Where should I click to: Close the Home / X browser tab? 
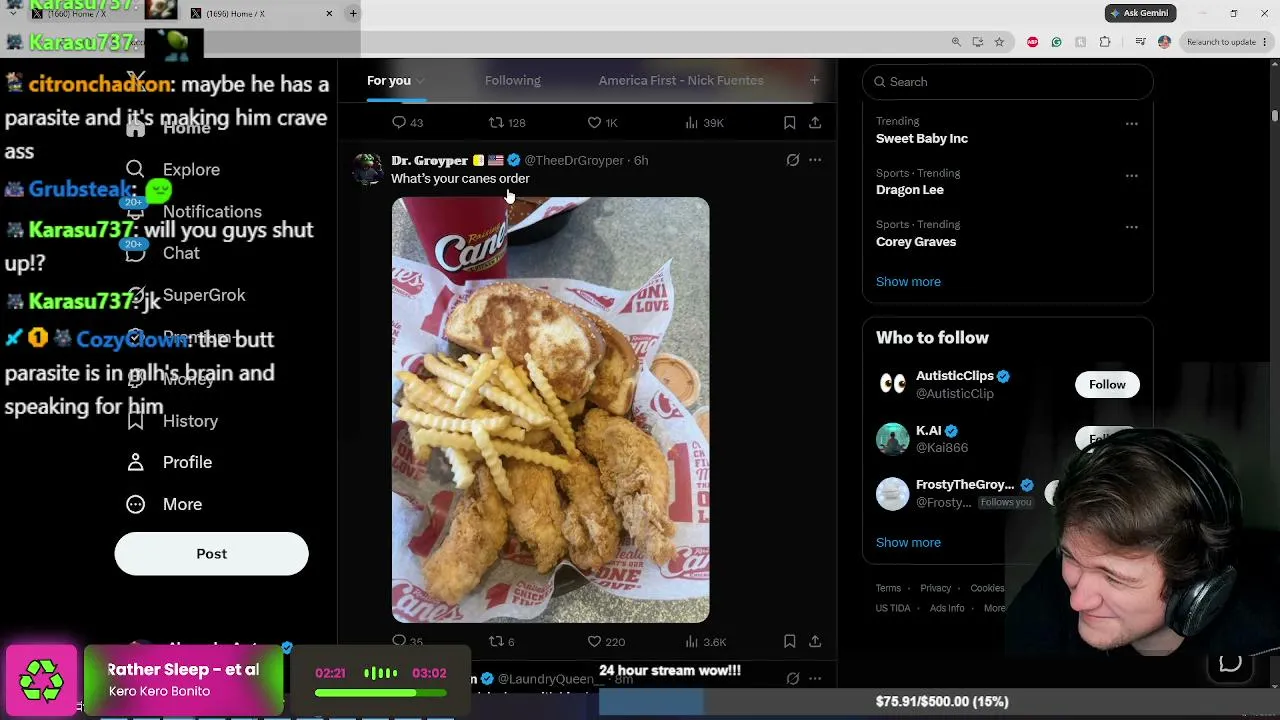[x=329, y=13]
